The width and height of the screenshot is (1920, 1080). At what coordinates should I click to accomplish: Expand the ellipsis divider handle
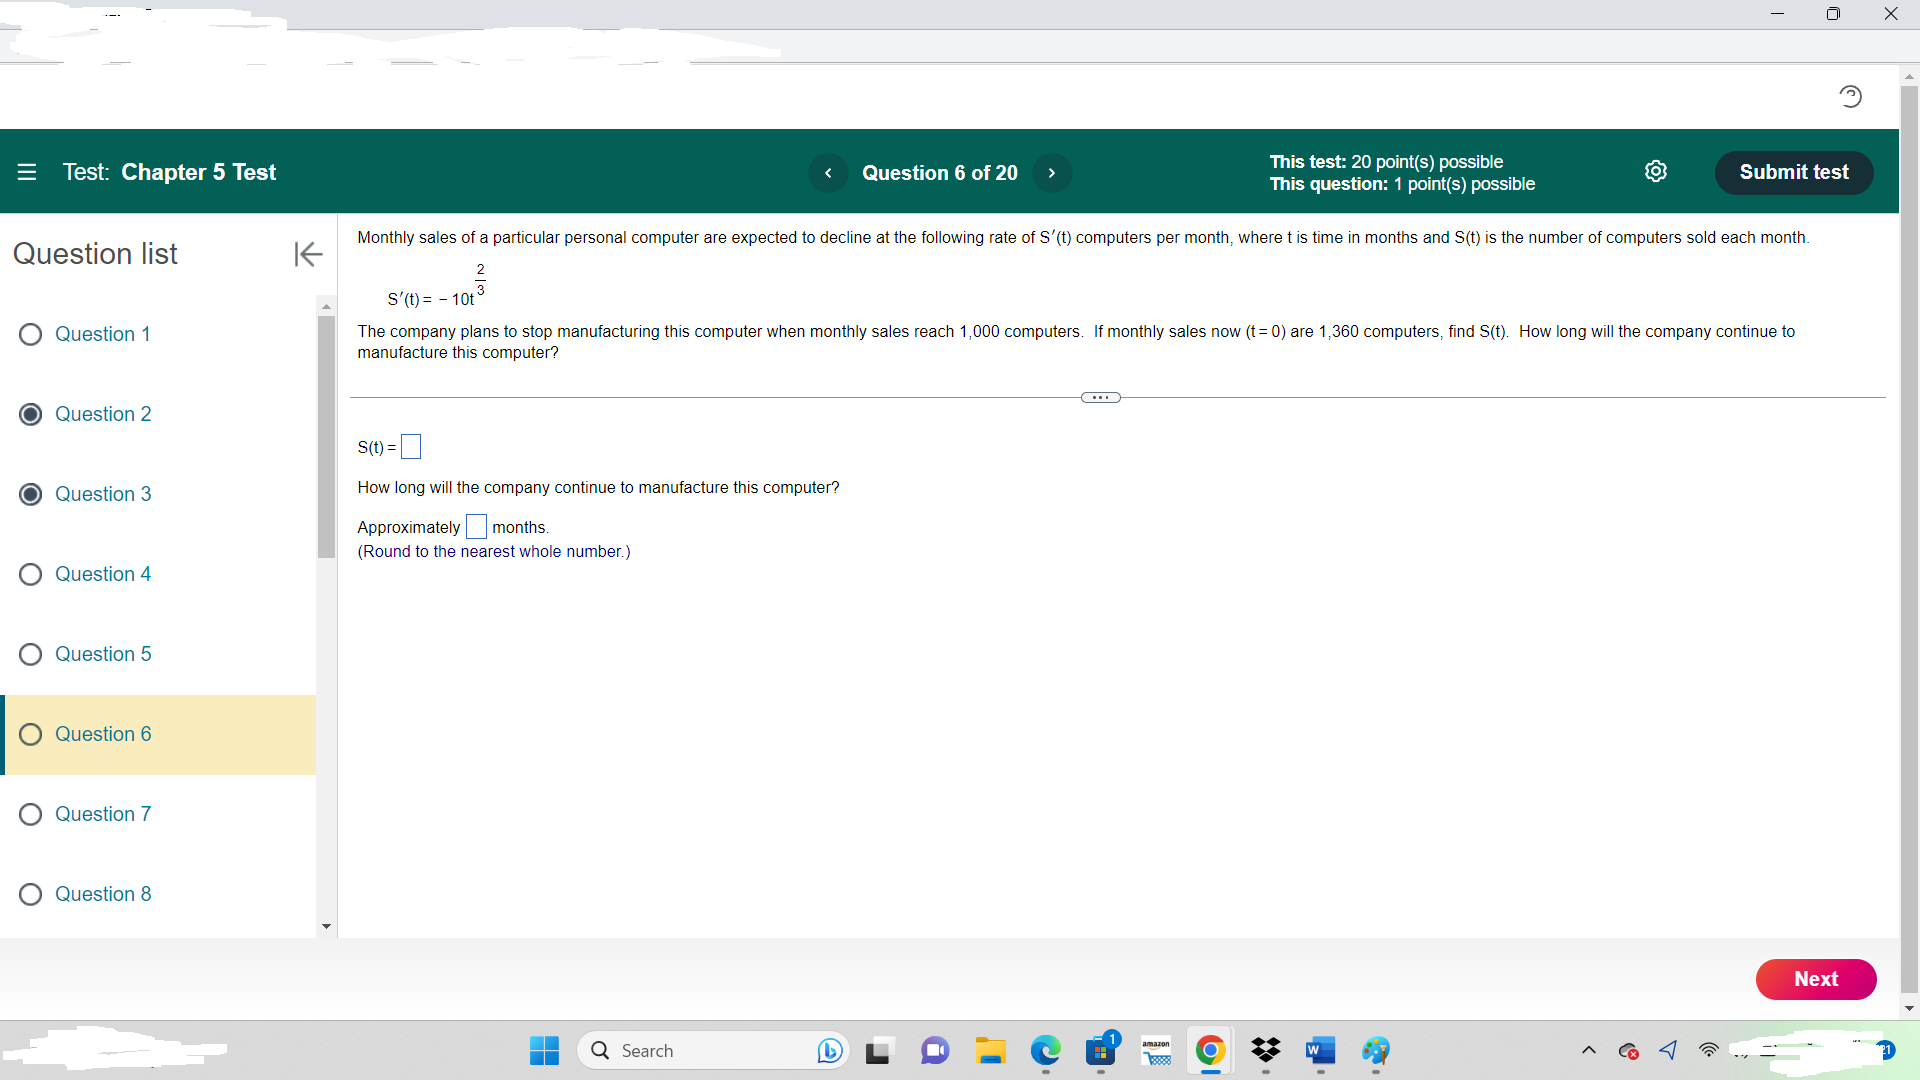pyautogui.click(x=1100, y=398)
